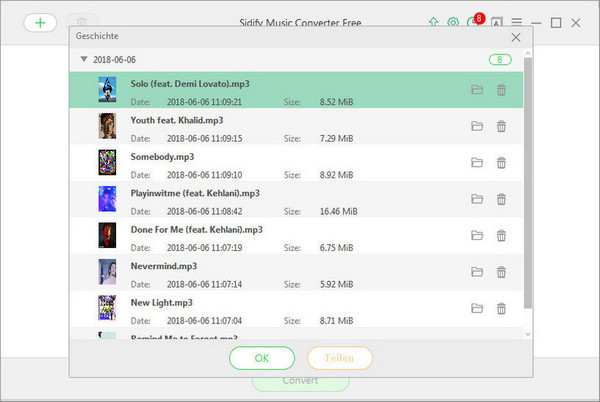
Task: Click file name Solo (feat. Demi Lovato).mp3
Action: pos(190,84)
